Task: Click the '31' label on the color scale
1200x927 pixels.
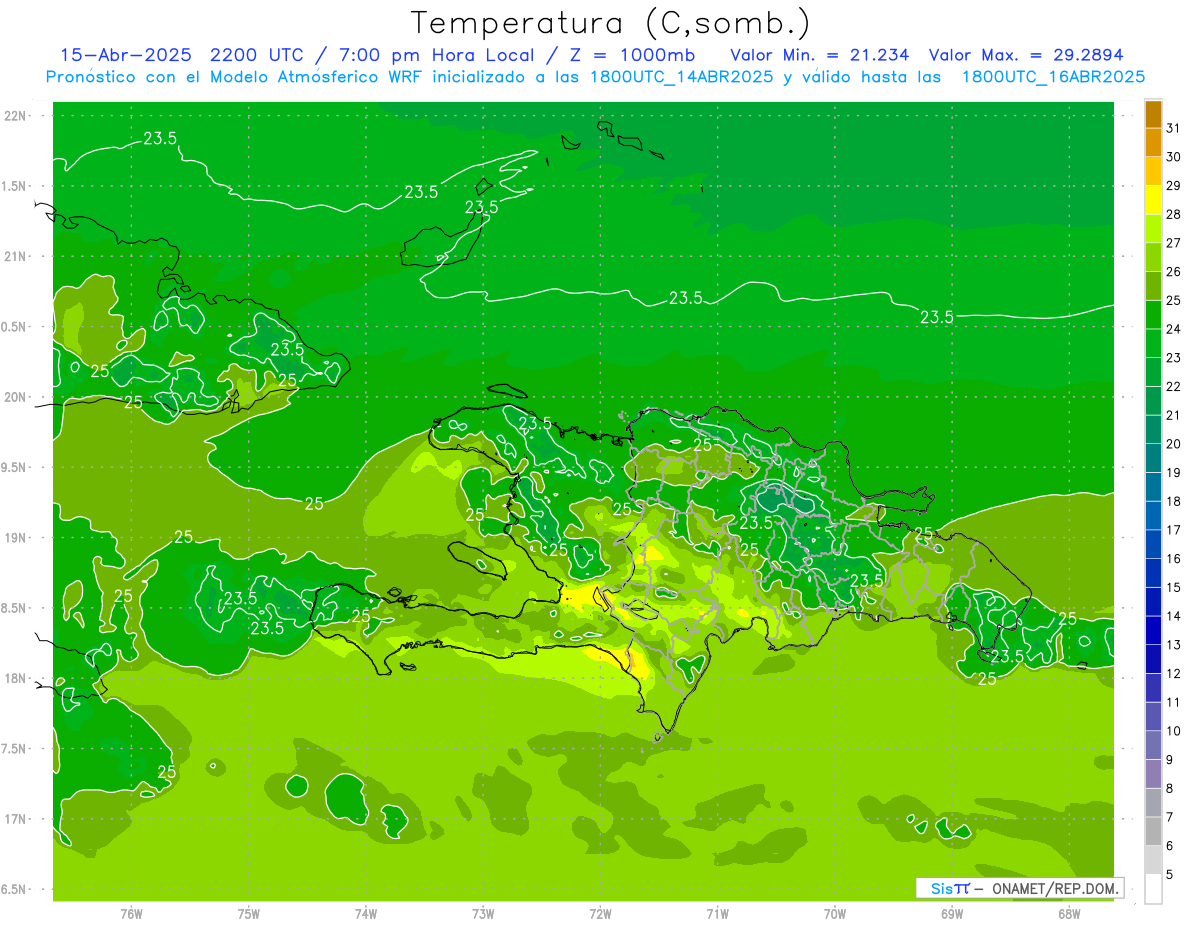Action: pos(1174,128)
